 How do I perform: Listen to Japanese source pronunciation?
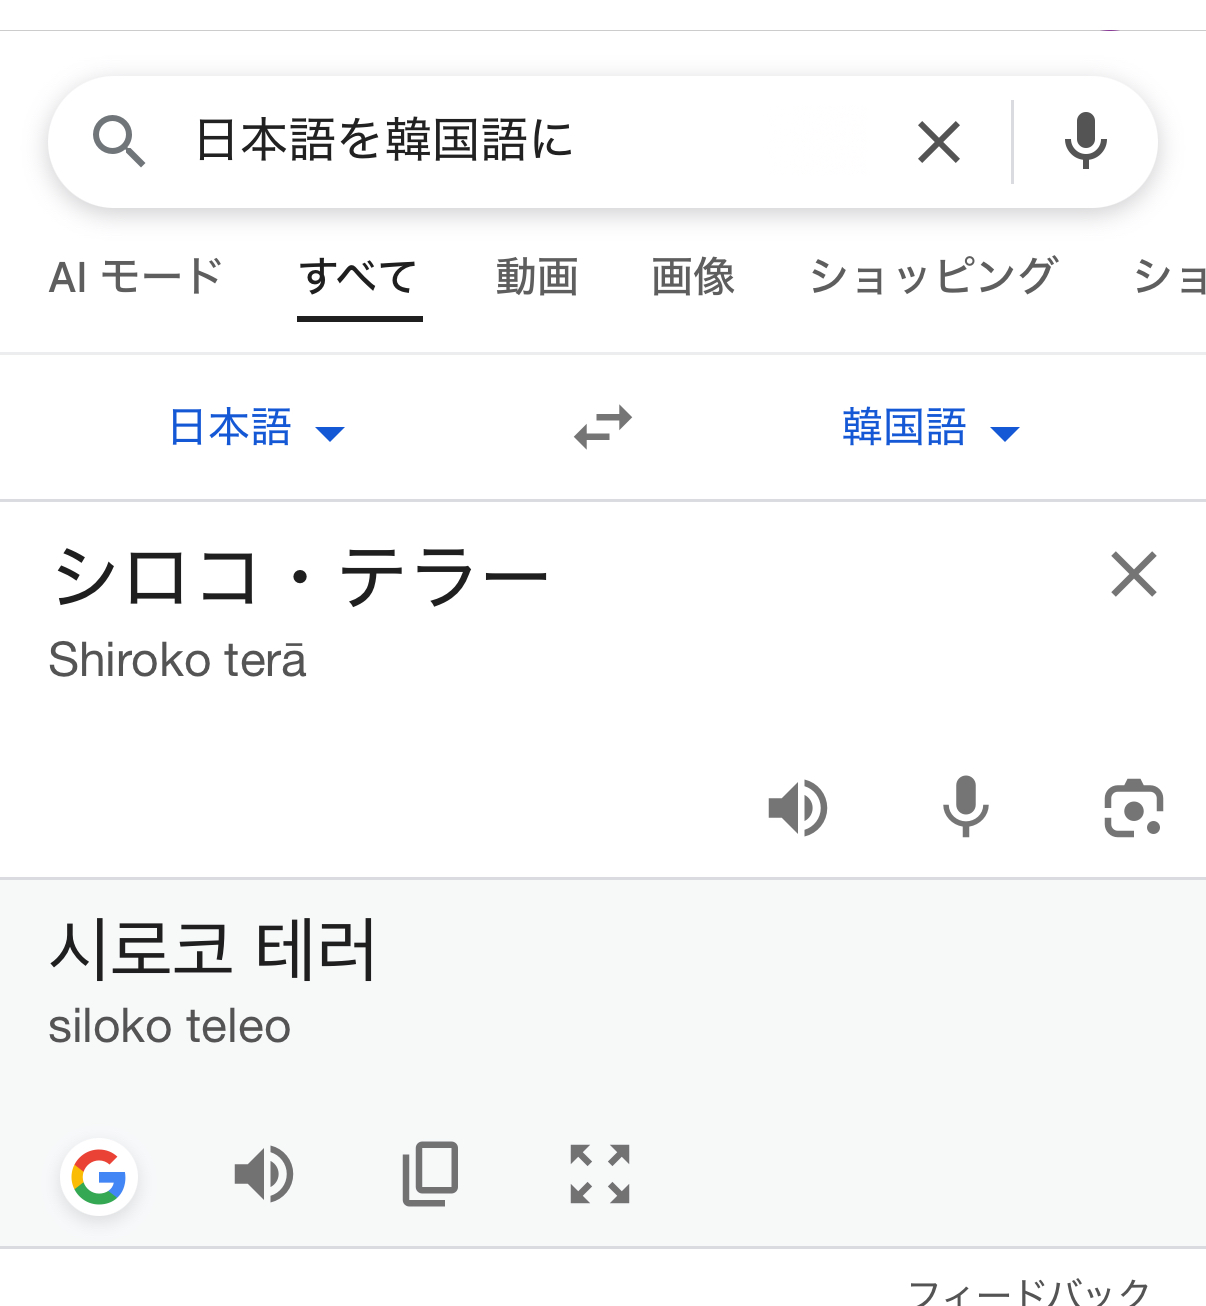(797, 807)
